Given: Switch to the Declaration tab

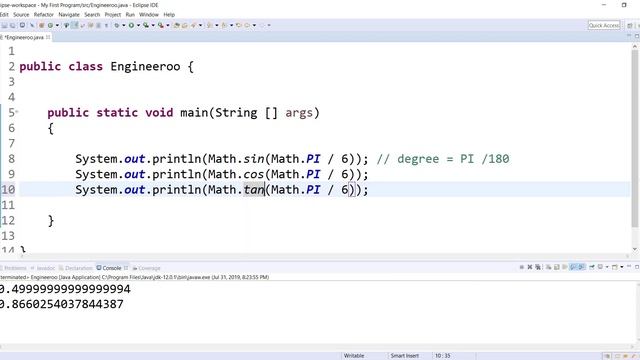Looking at the screenshot, I should point(76,268).
